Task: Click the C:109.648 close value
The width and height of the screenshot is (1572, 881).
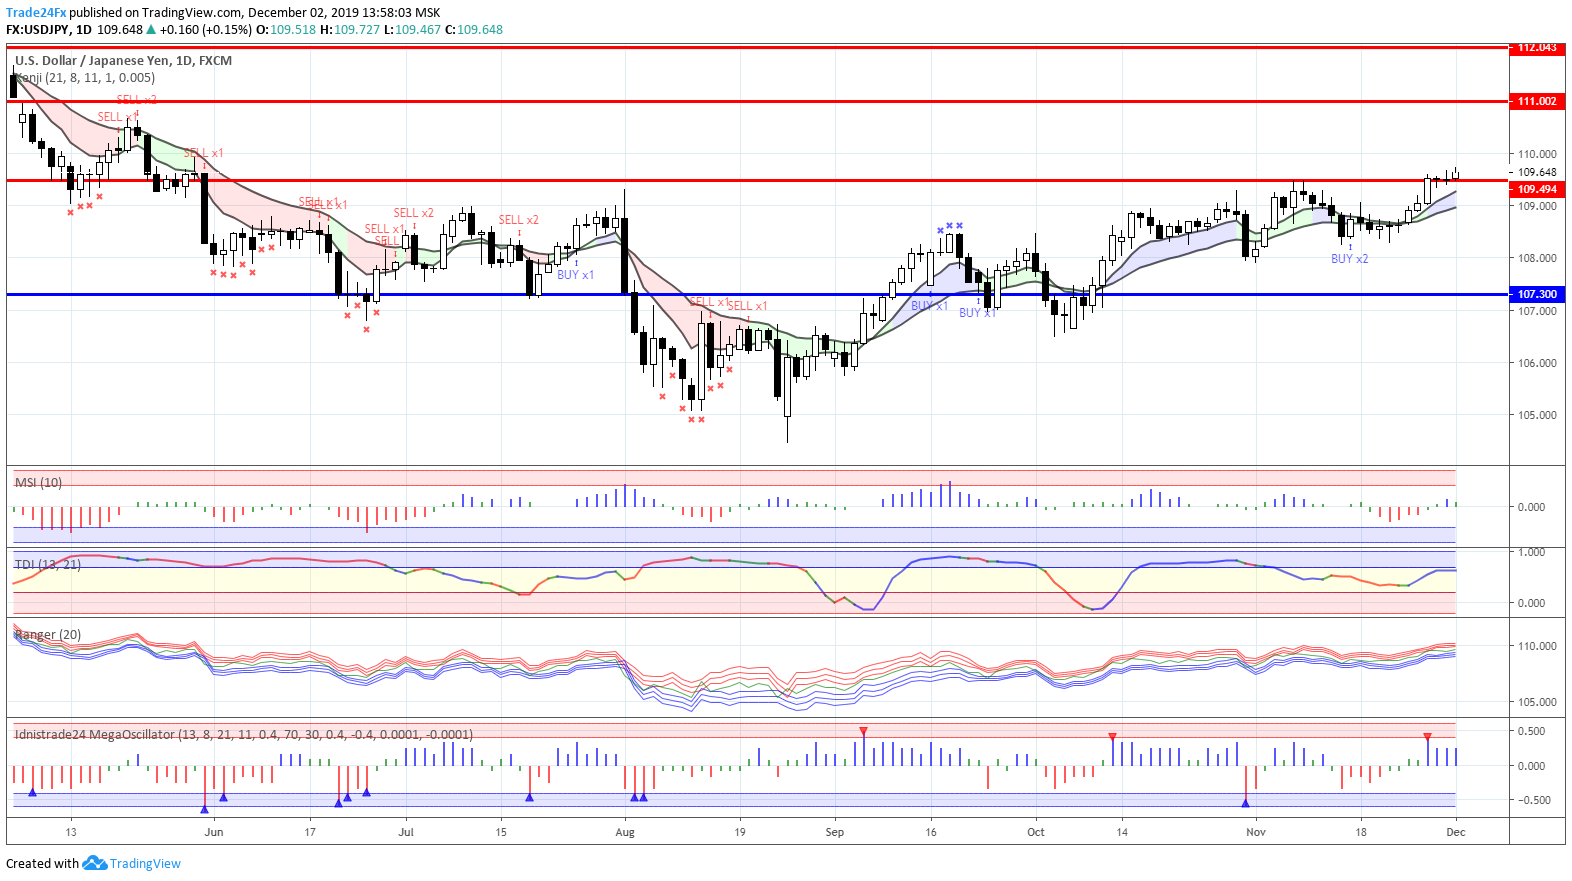Action: [474, 30]
